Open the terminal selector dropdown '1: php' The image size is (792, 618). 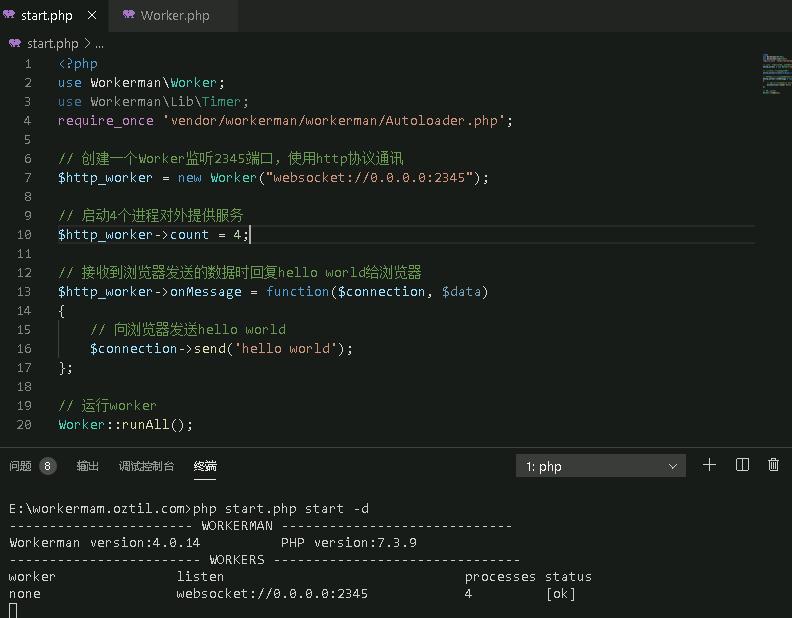tap(601, 466)
